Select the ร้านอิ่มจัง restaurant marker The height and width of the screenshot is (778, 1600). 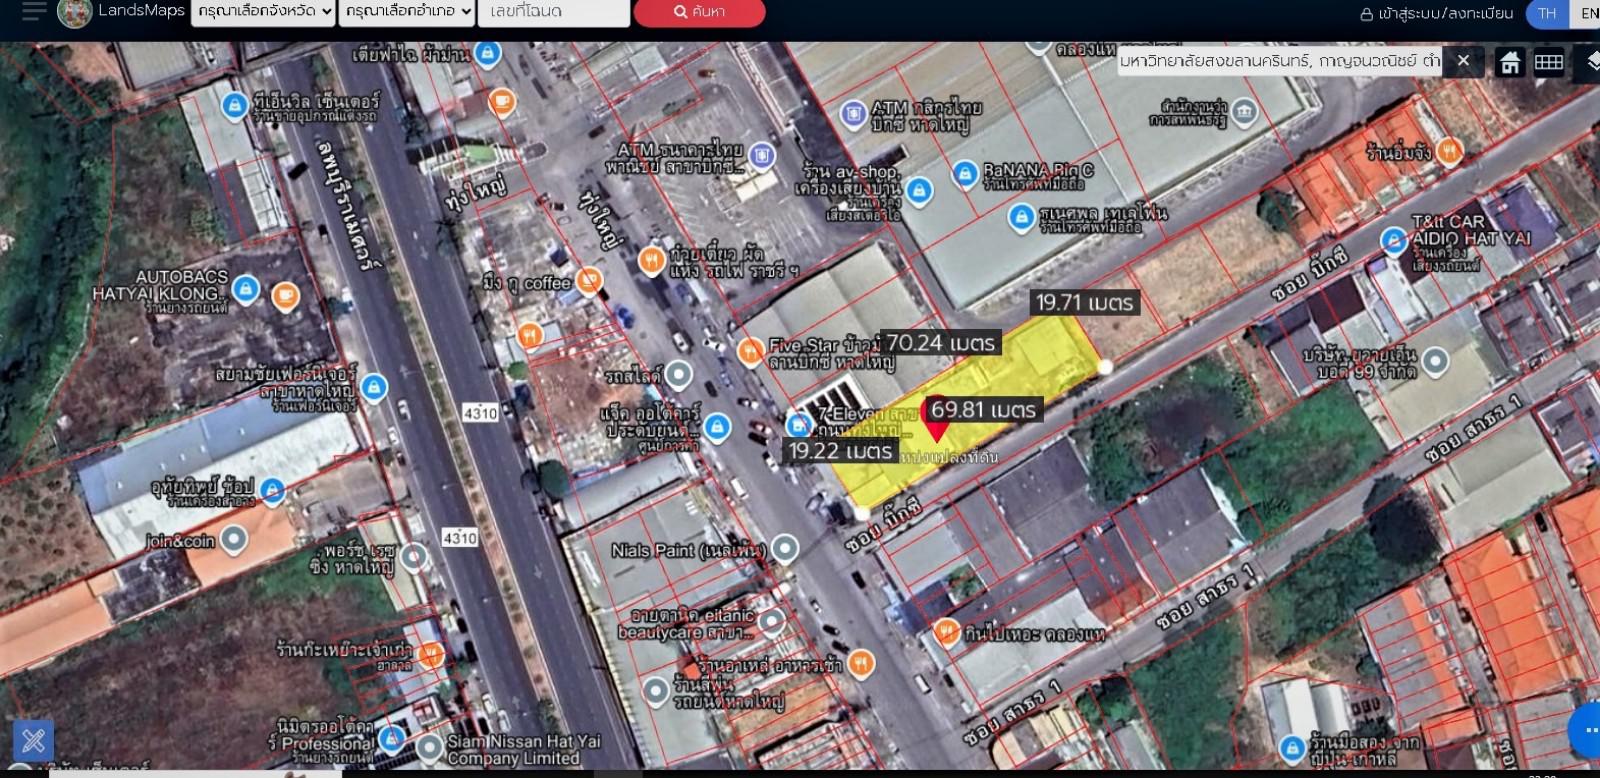click(1449, 152)
